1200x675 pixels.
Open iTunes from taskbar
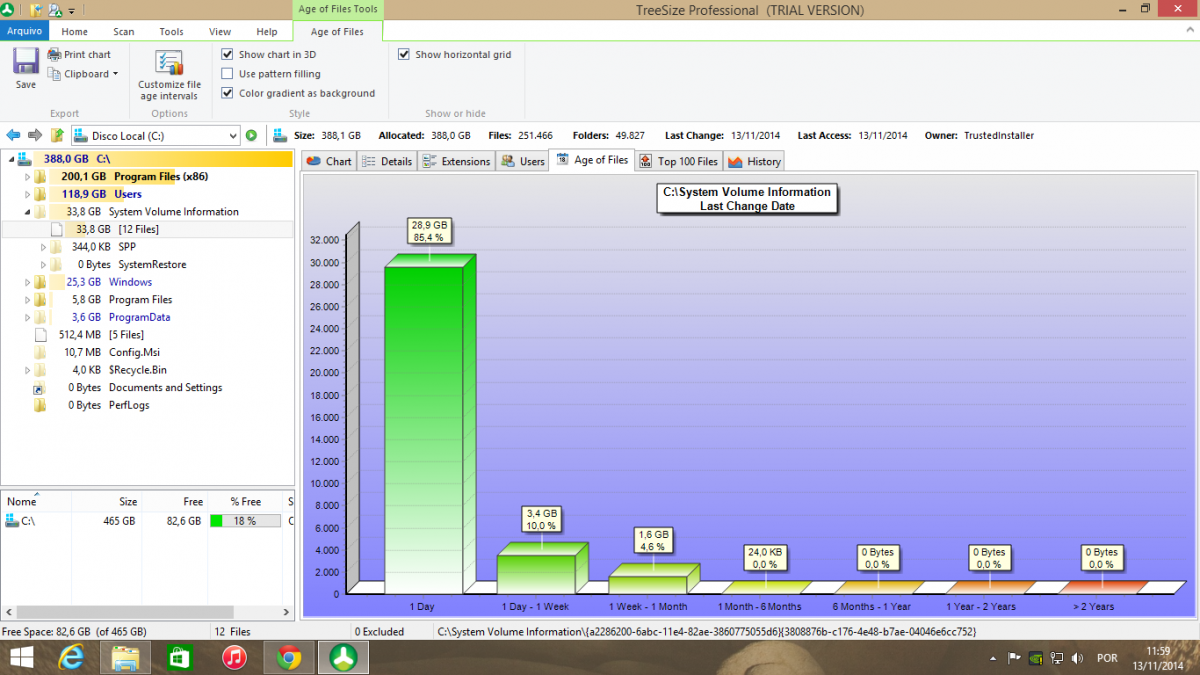click(x=234, y=657)
